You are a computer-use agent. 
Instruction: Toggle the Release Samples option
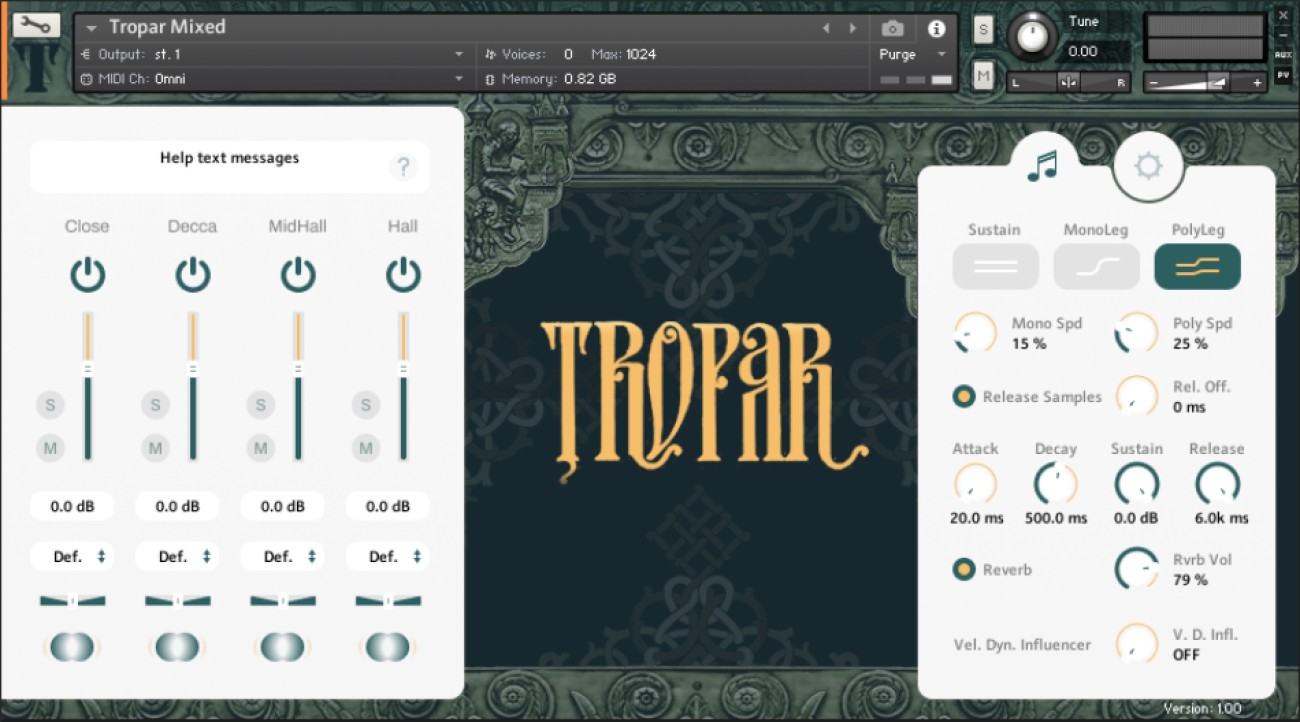click(x=963, y=396)
